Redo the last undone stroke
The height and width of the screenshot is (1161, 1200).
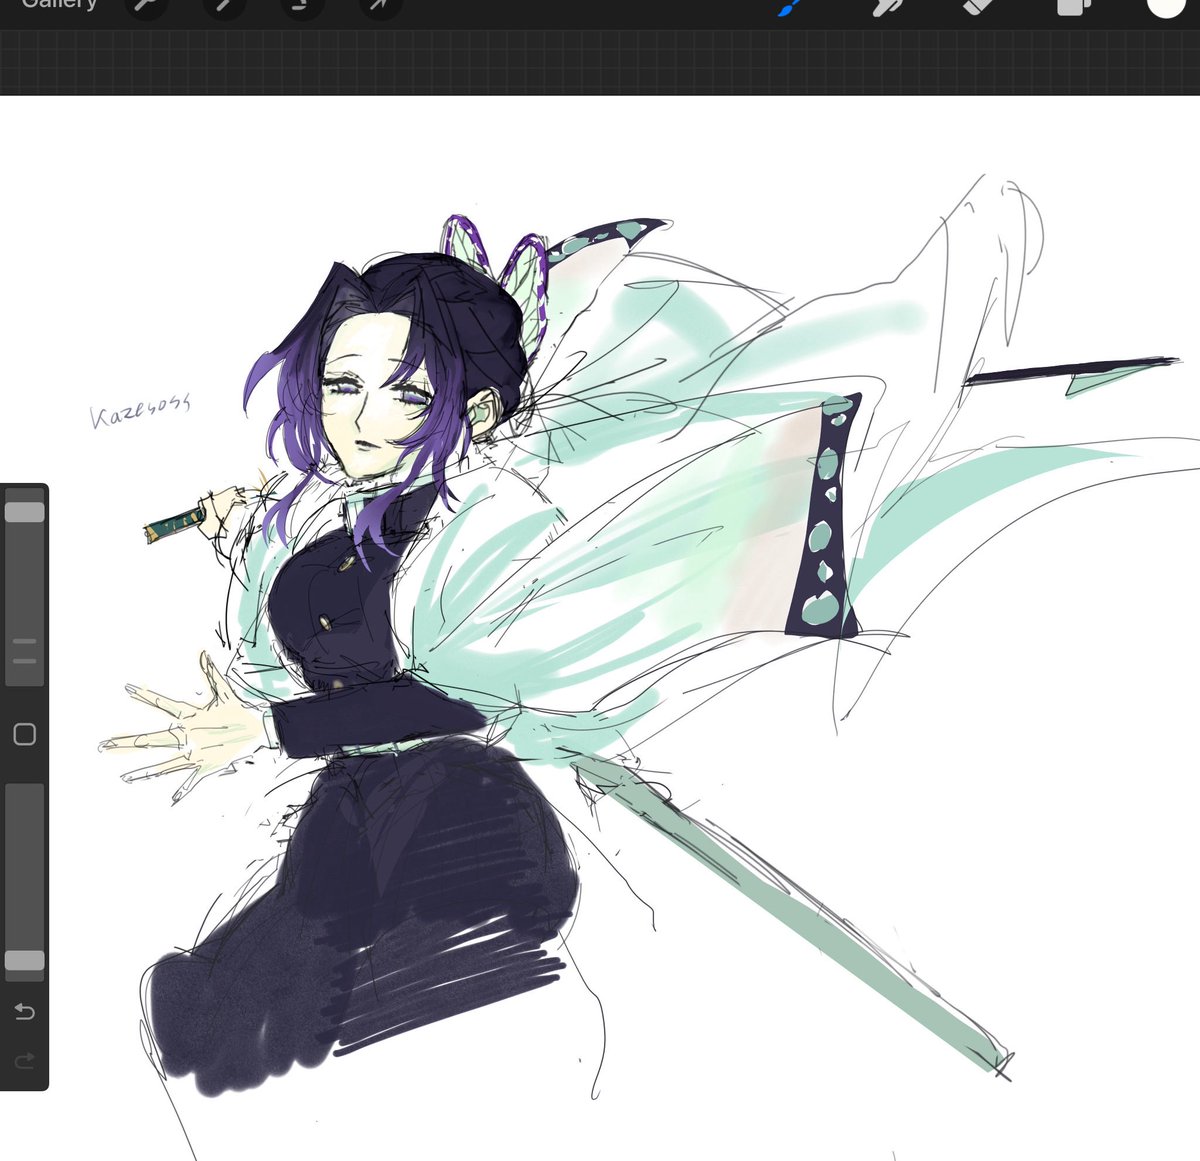(x=25, y=1060)
